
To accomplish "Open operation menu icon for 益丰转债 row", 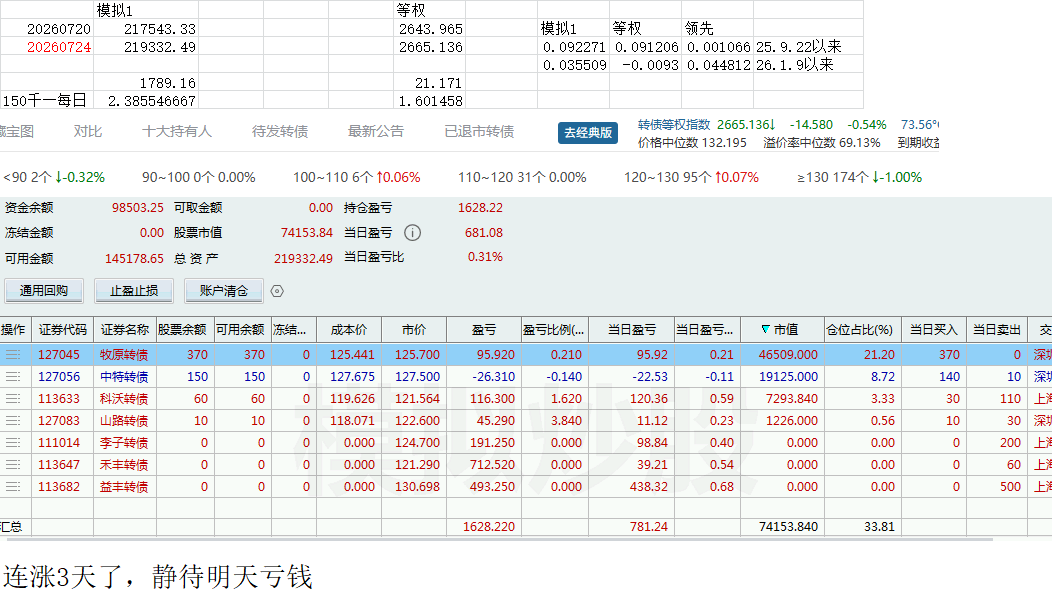I will 13,486.
